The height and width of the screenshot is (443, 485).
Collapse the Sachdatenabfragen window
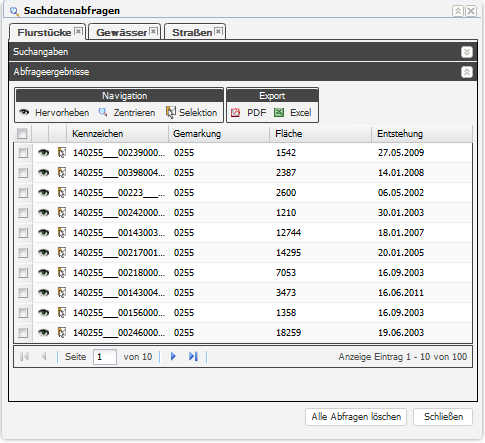click(x=458, y=11)
